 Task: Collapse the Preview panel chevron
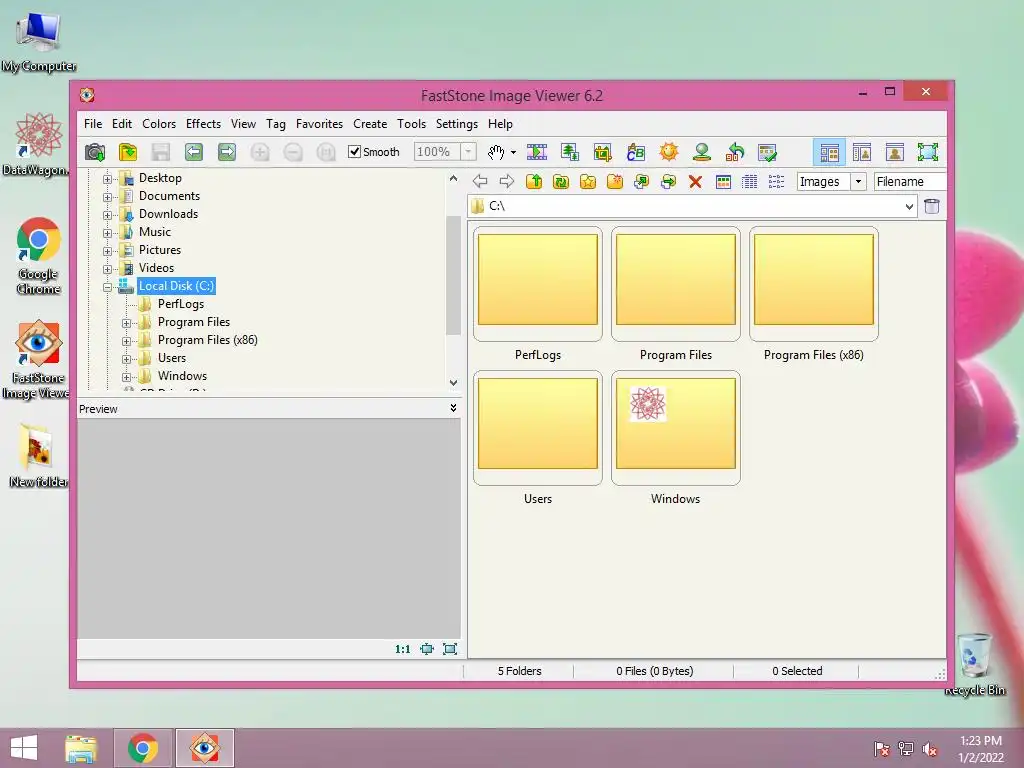click(453, 408)
